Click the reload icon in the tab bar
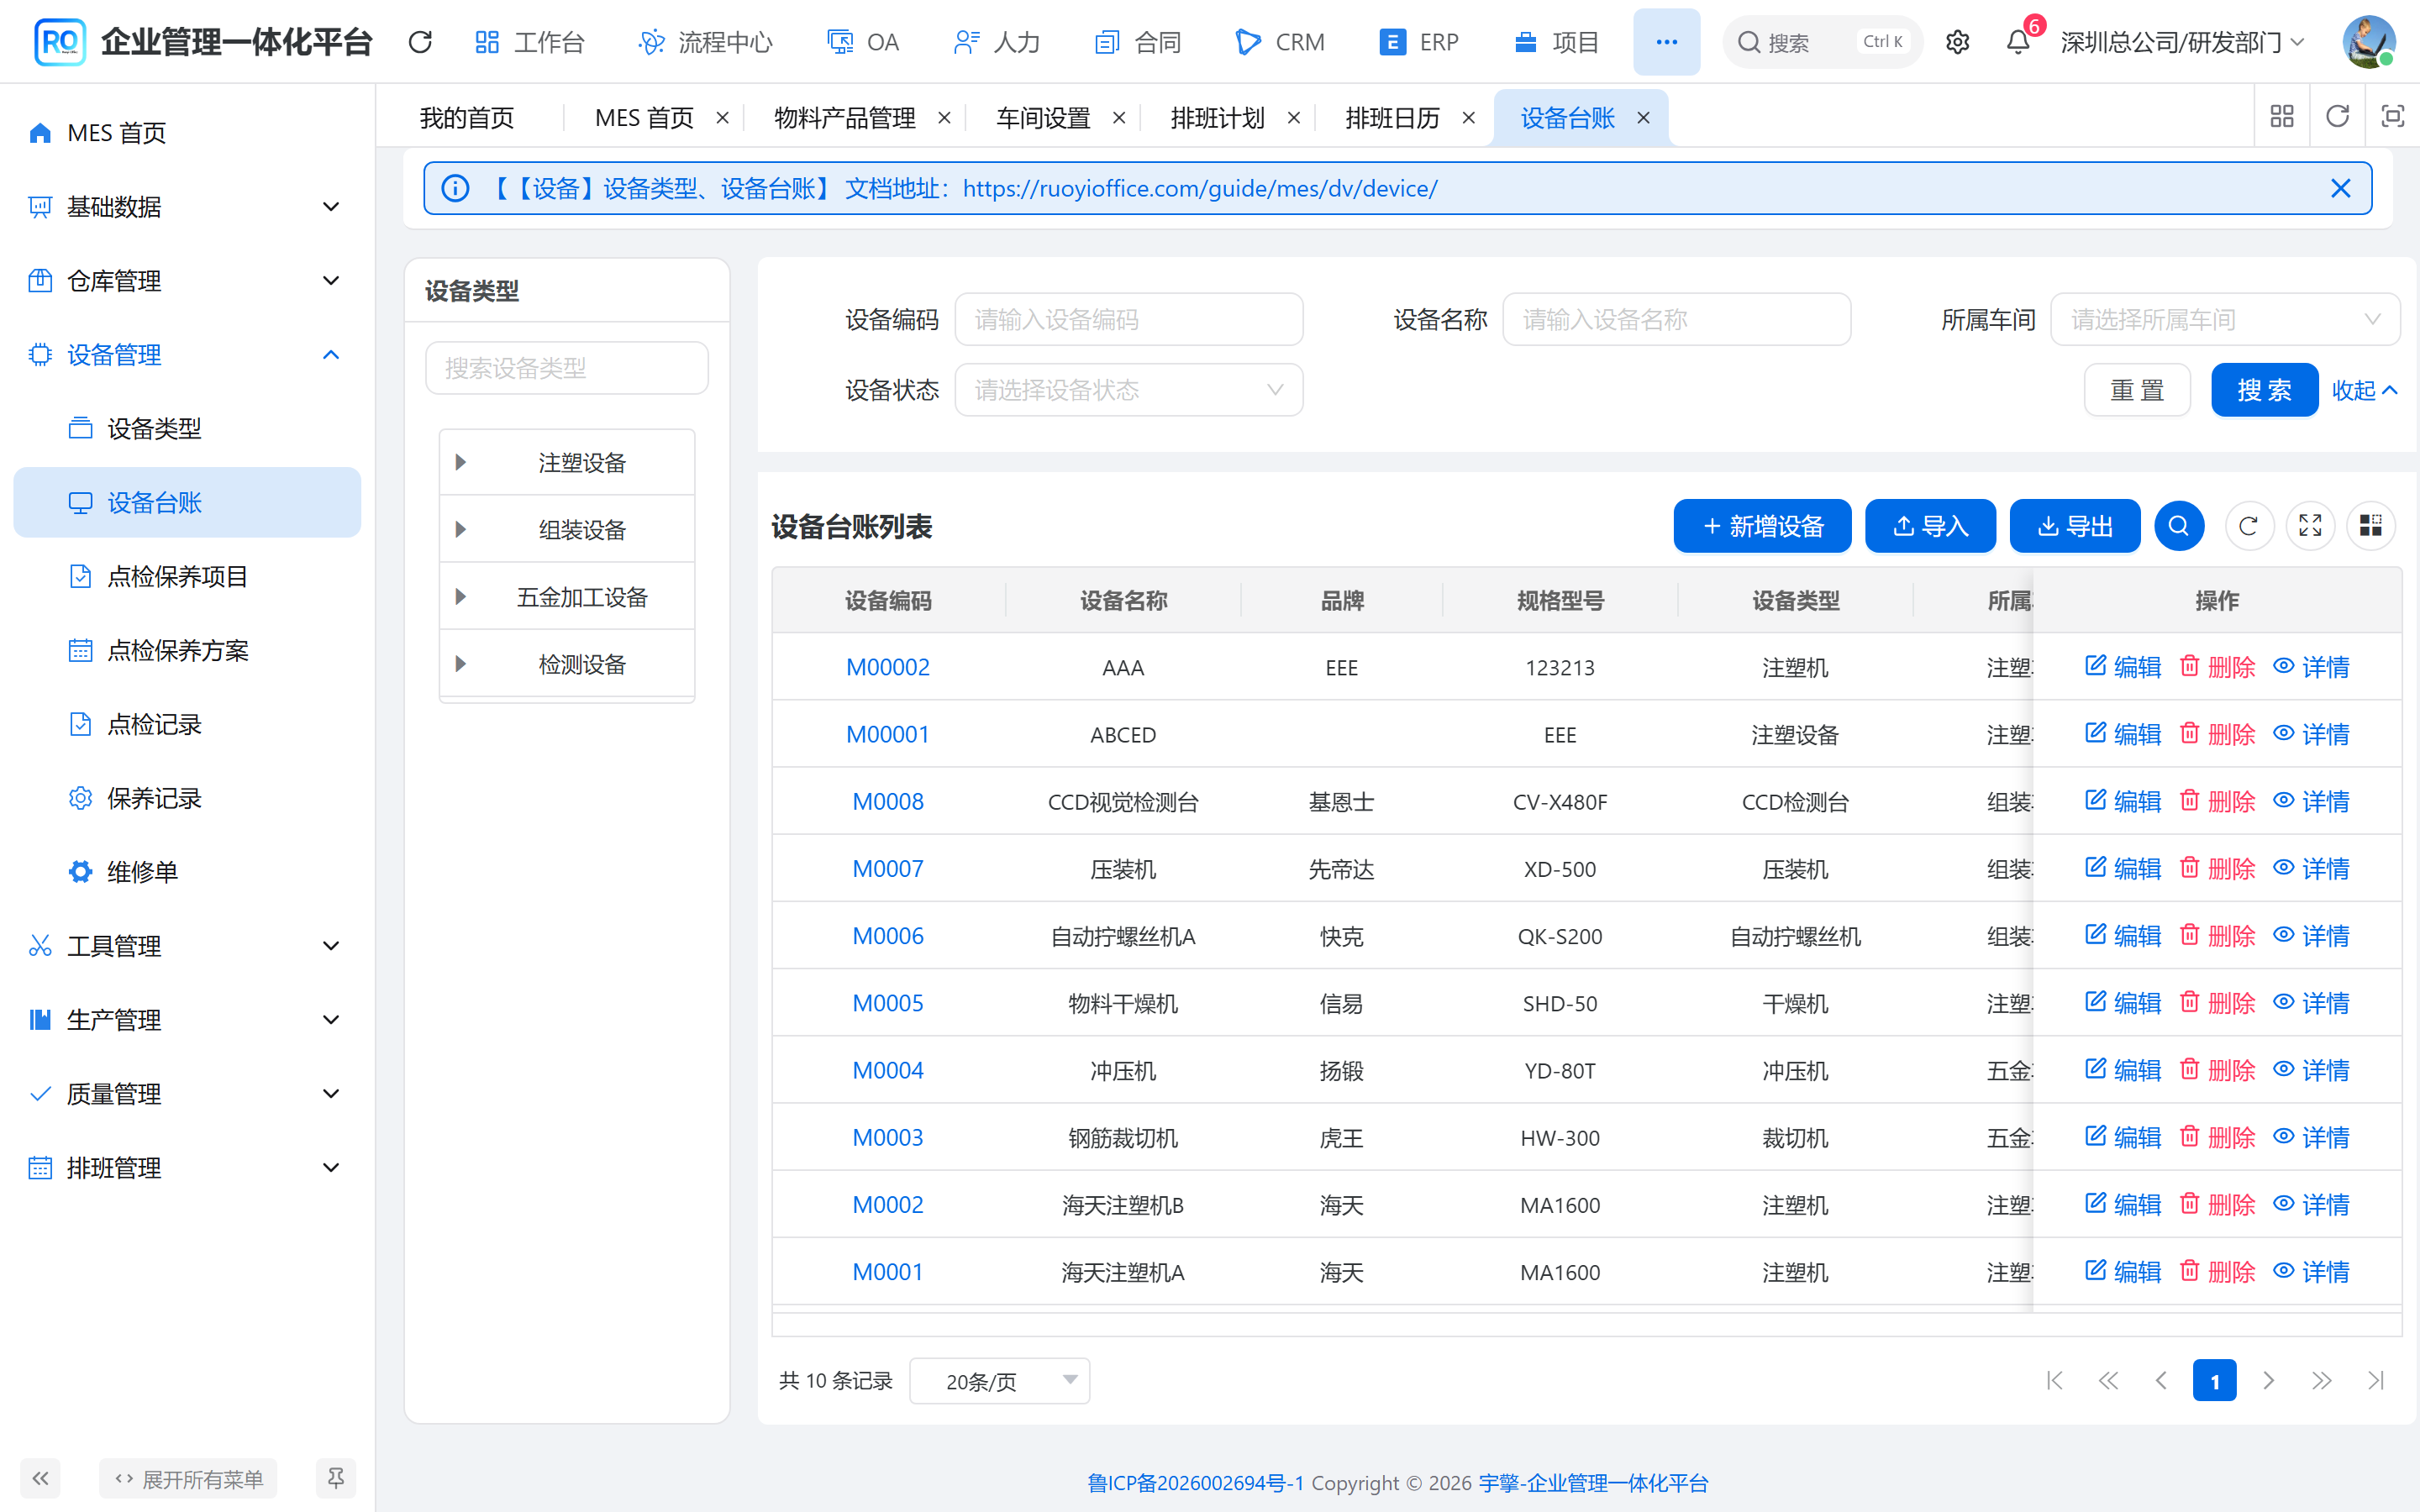This screenshot has height=1512, width=2420. [x=2337, y=116]
